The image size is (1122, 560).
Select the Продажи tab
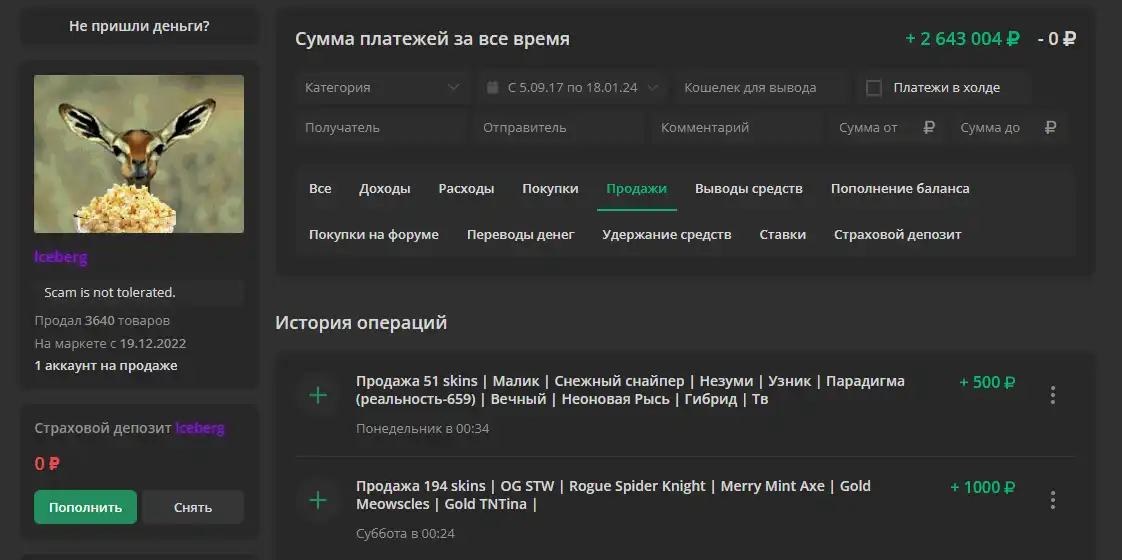point(637,189)
